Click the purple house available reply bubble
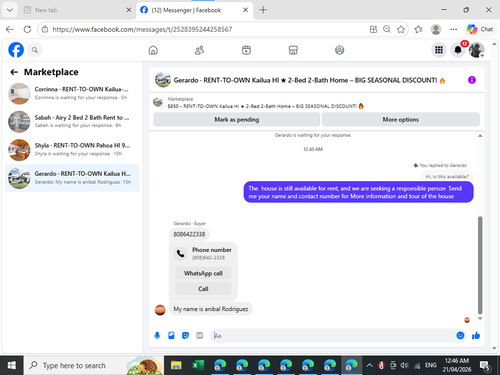 pyautogui.click(x=358, y=192)
